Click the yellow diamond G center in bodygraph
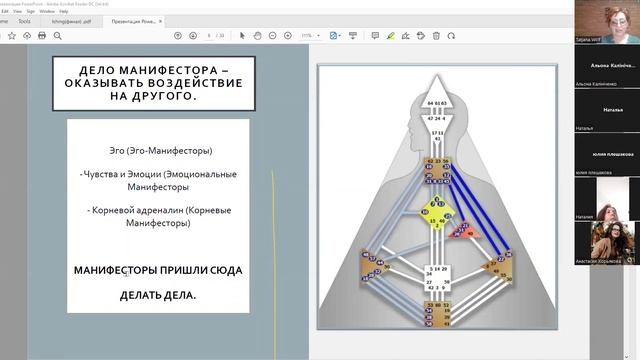This screenshot has width=640, height=360. [x=437, y=213]
